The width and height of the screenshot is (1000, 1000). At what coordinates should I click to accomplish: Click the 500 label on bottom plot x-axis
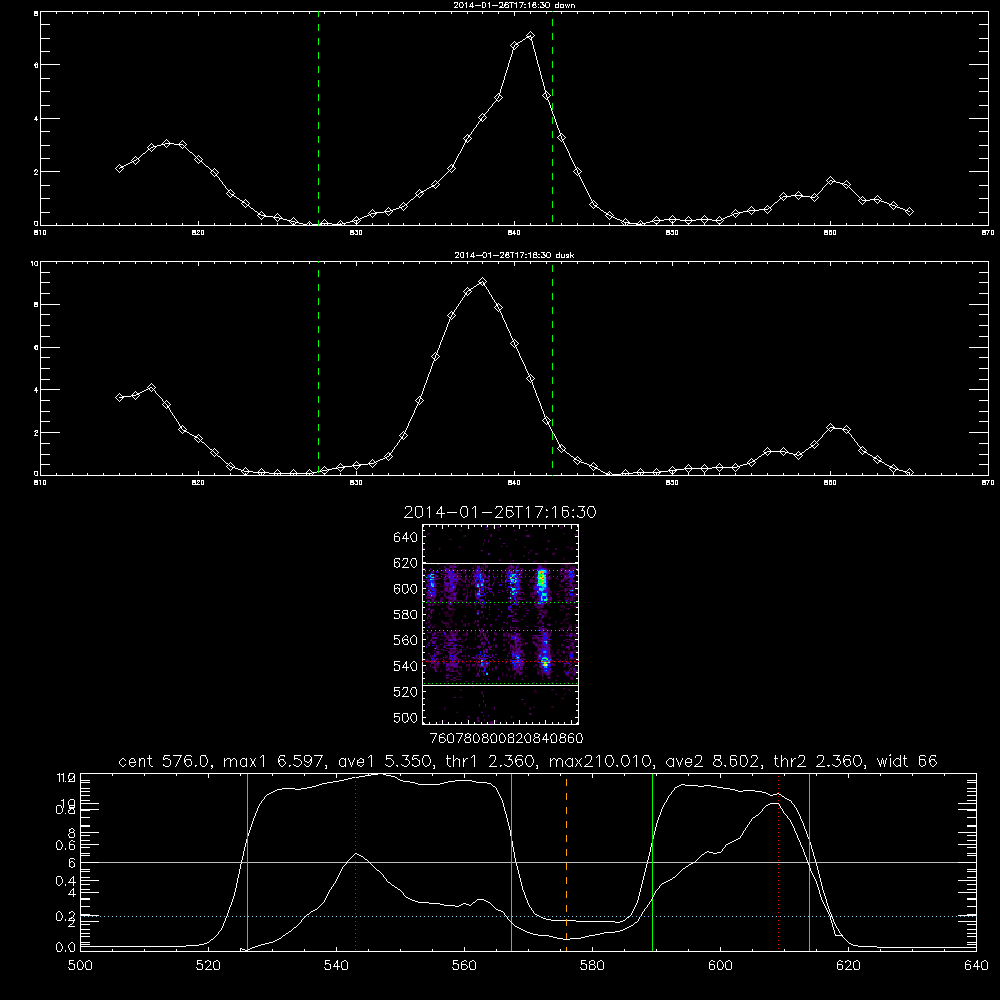coord(80,966)
